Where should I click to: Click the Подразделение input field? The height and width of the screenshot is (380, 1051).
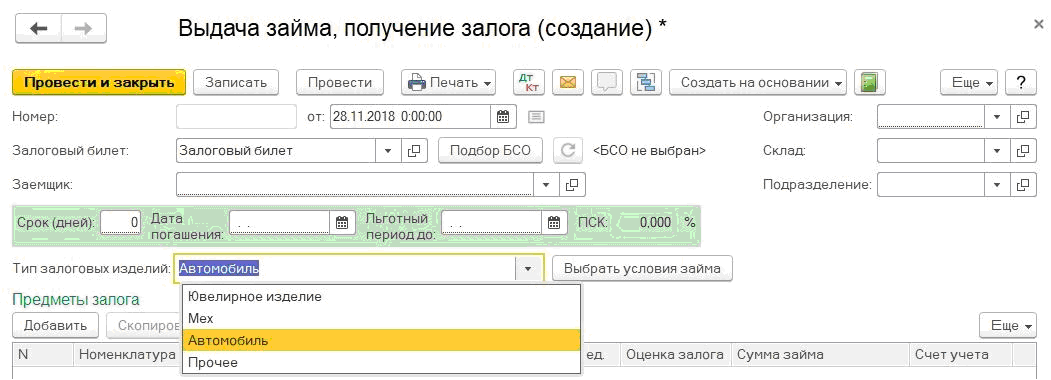tap(930, 184)
